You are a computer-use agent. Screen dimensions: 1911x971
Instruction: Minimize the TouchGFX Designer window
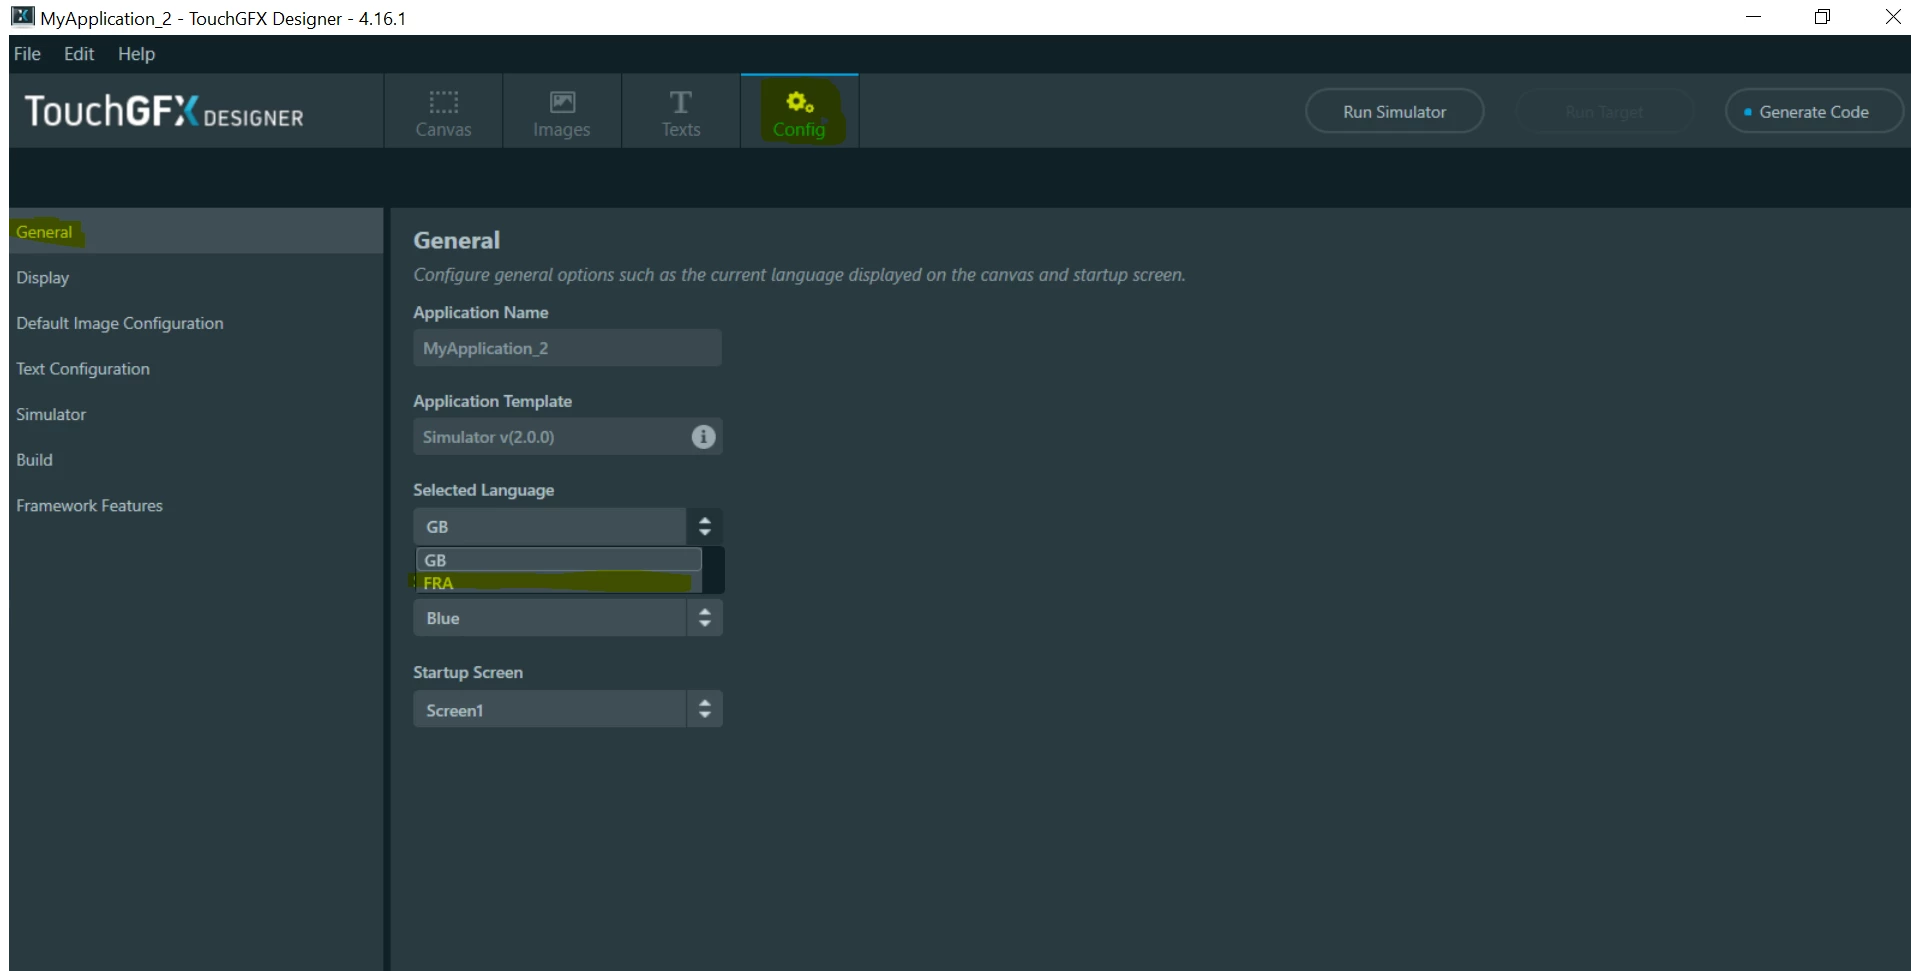click(1753, 17)
